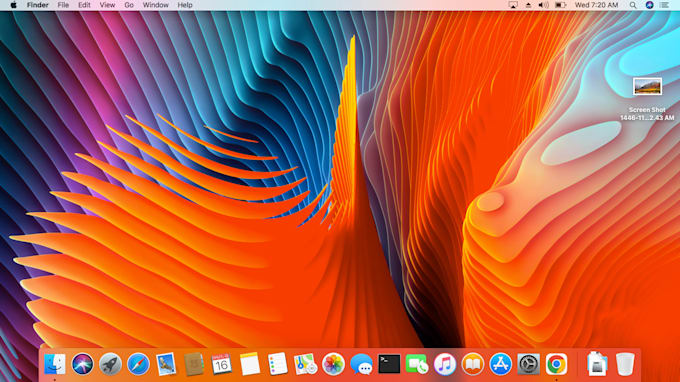Click the eject icon in menu bar
This screenshot has height=382, width=680.
click(x=528, y=5)
